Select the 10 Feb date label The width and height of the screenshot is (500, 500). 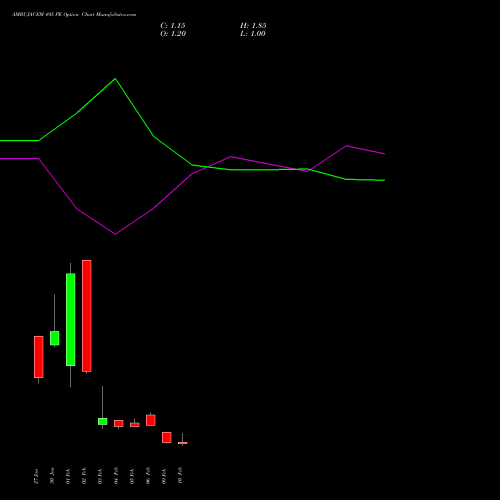pyautogui.click(x=180, y=476)
